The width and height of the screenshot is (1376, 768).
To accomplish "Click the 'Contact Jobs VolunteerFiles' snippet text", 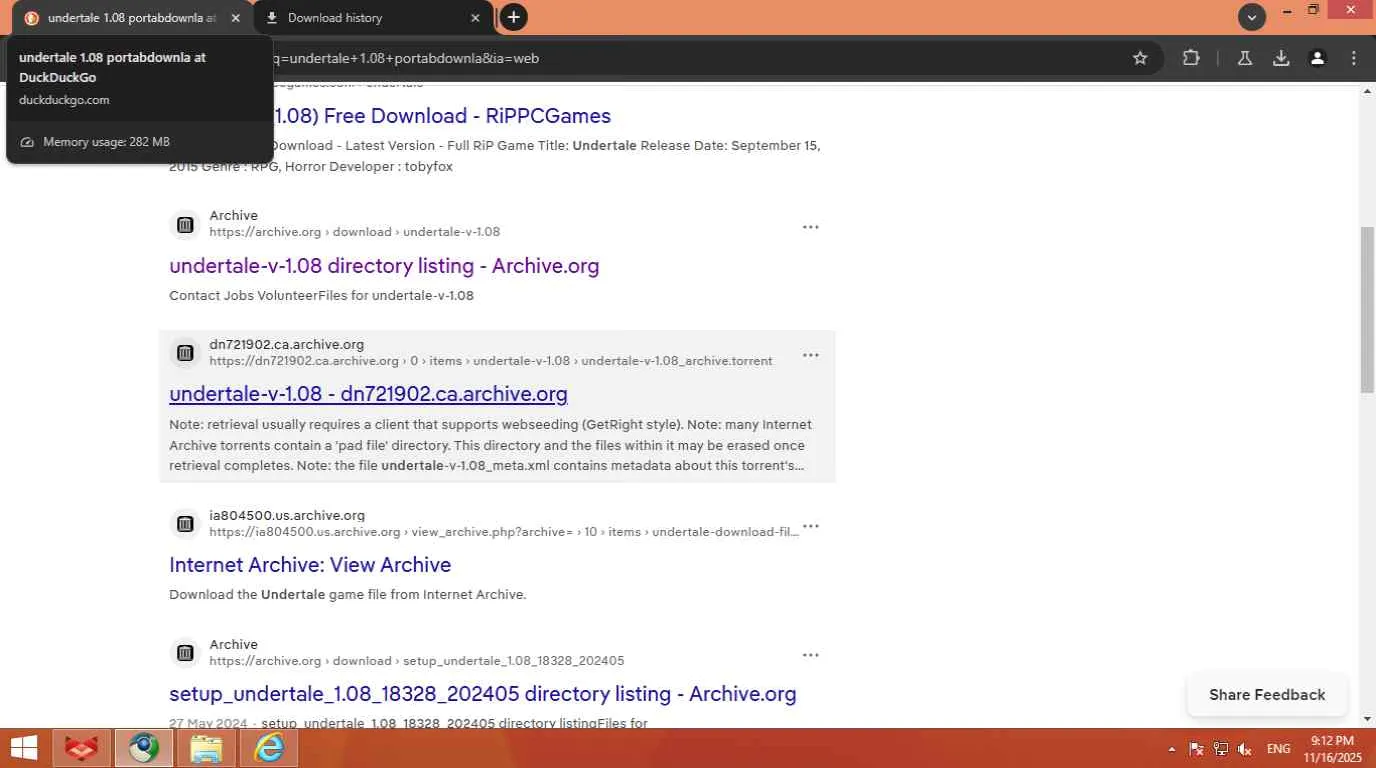I will click(x=321, y=296).
